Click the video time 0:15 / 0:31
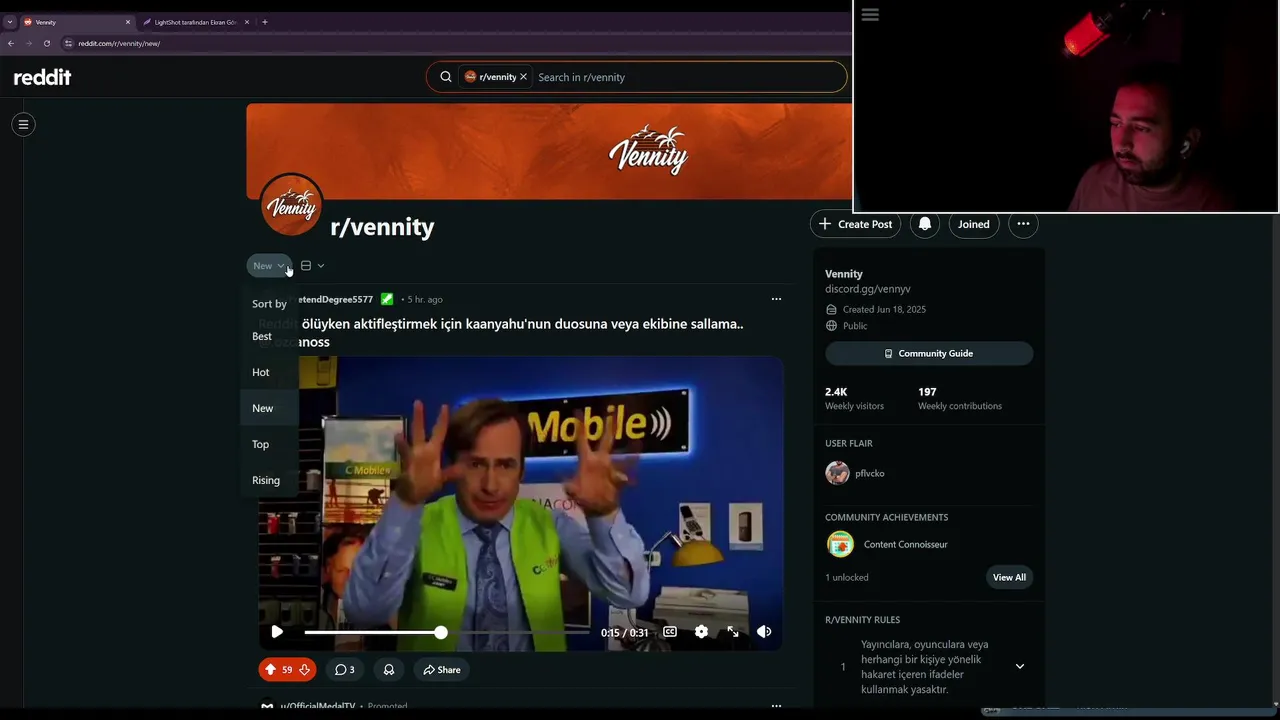 [624, 632]
